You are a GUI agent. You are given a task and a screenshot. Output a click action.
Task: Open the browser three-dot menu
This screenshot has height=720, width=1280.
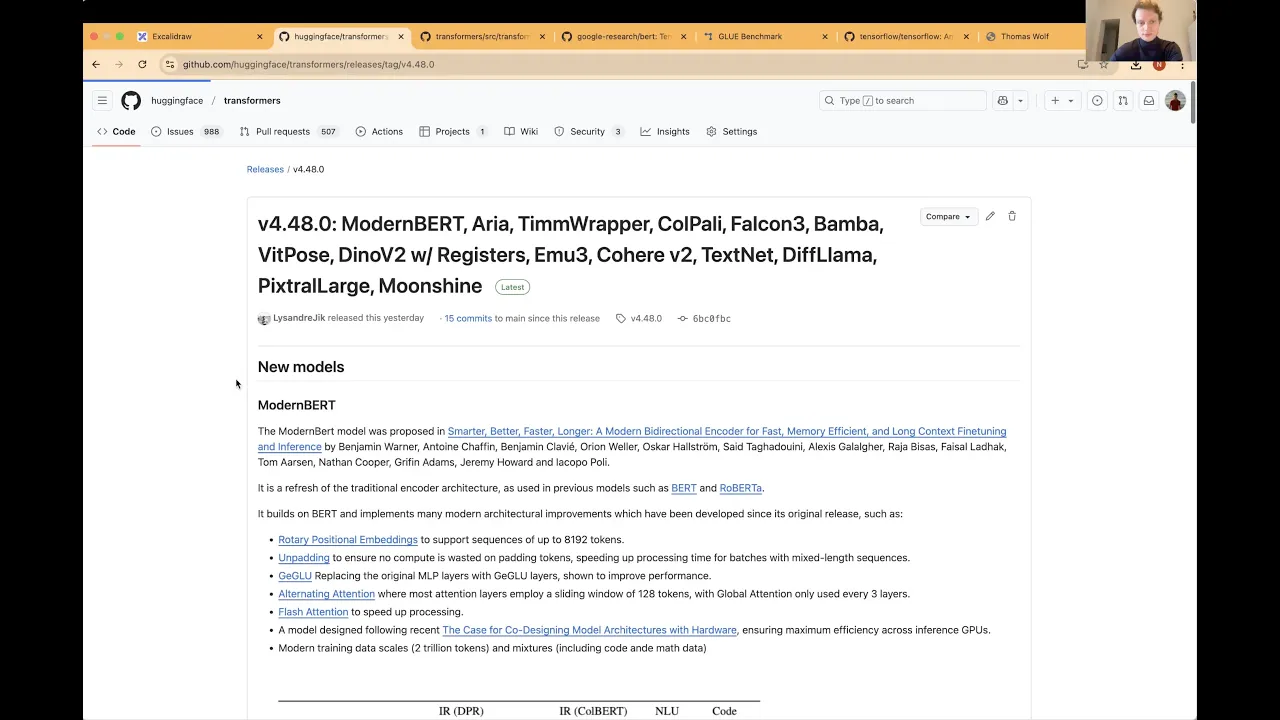tap(1182, 64)
